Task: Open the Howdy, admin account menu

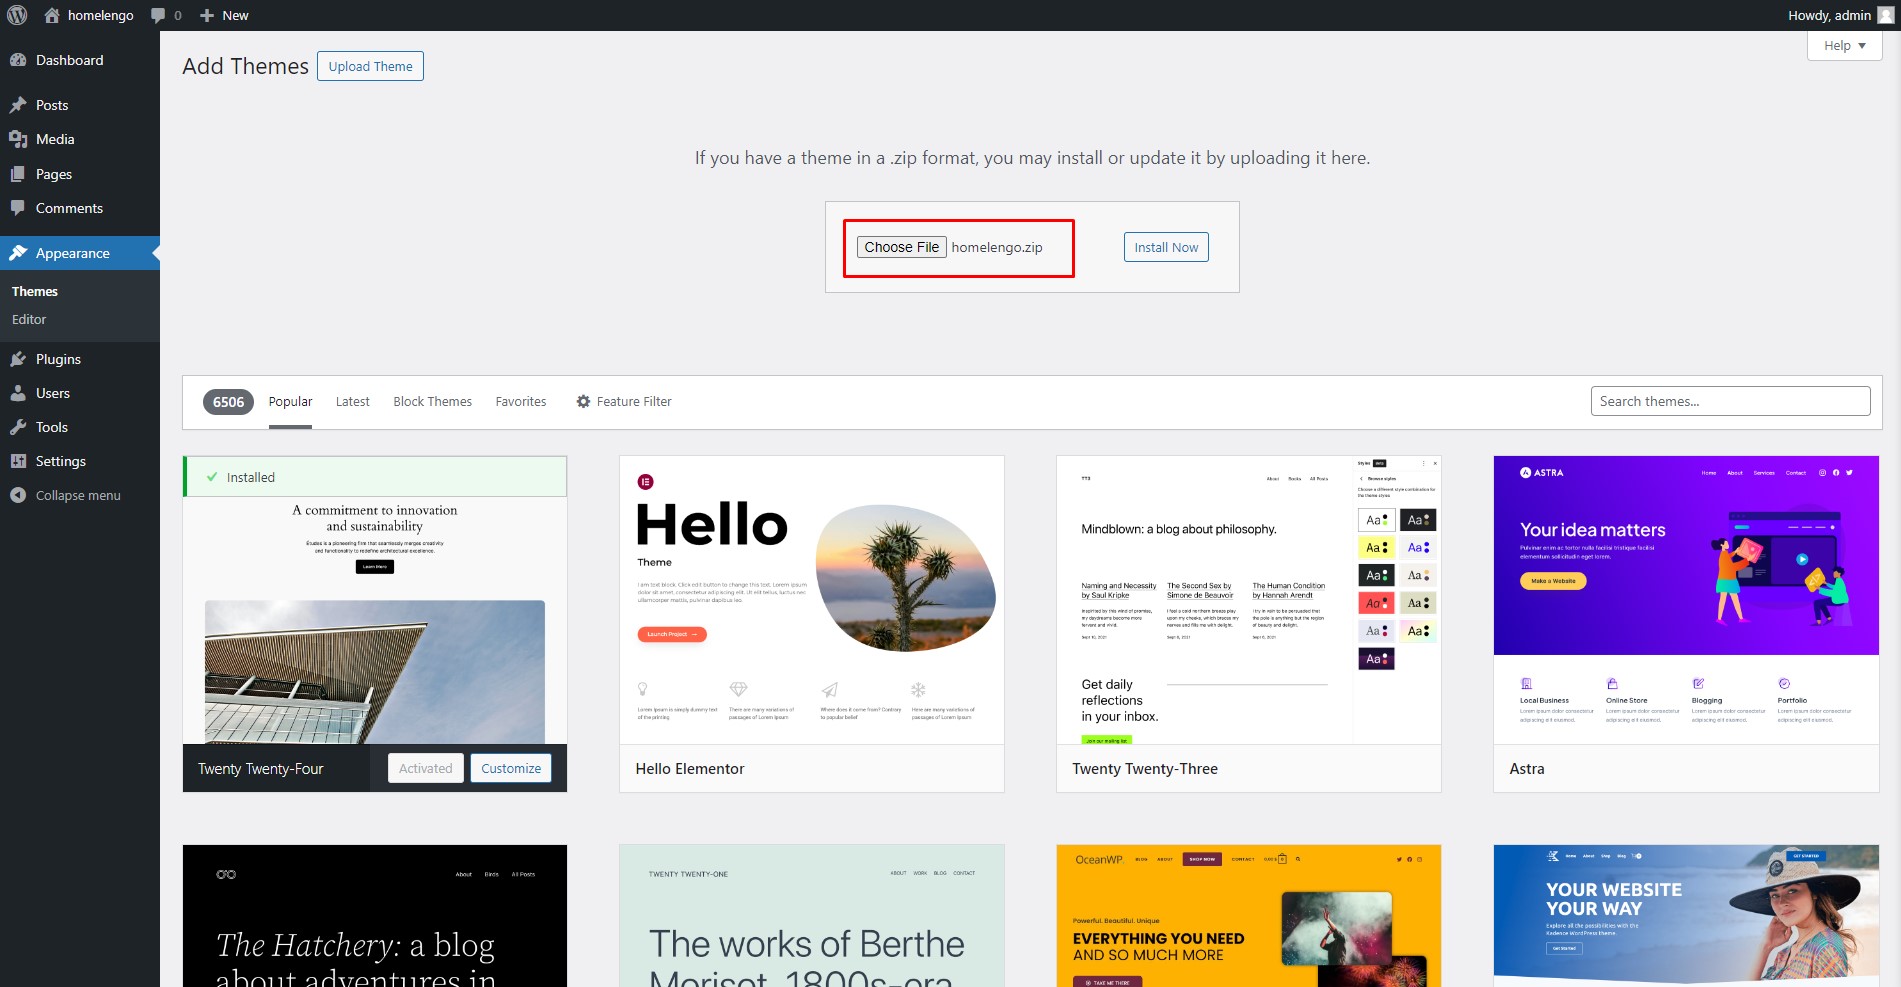Action: click(1840, 15)
